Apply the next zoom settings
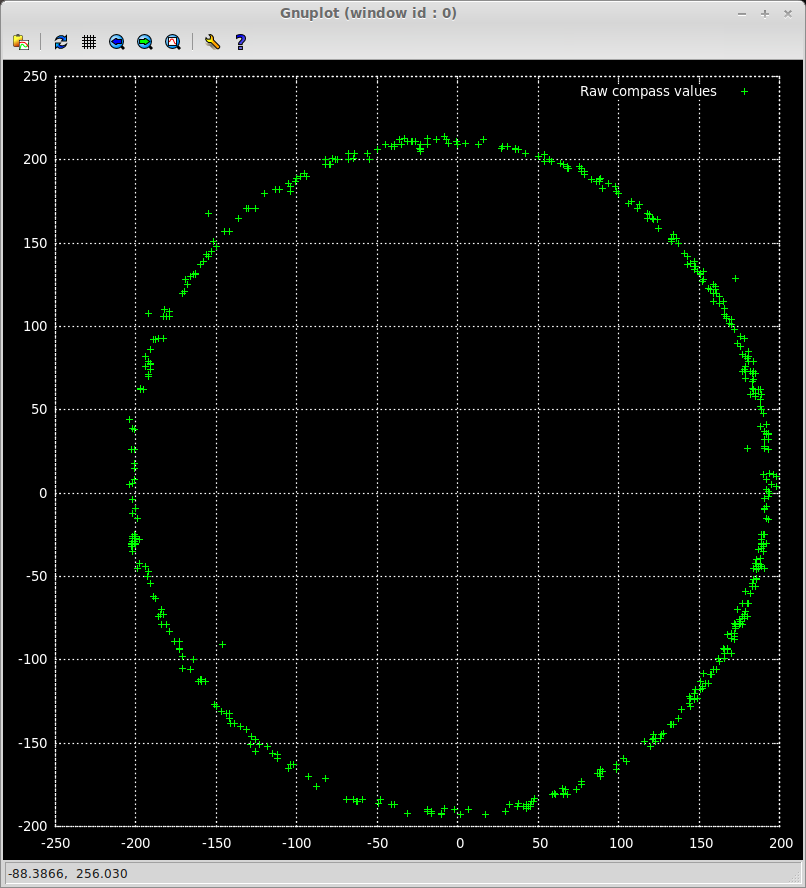Screen dimensions: 806x888 [x=145, y=42]
